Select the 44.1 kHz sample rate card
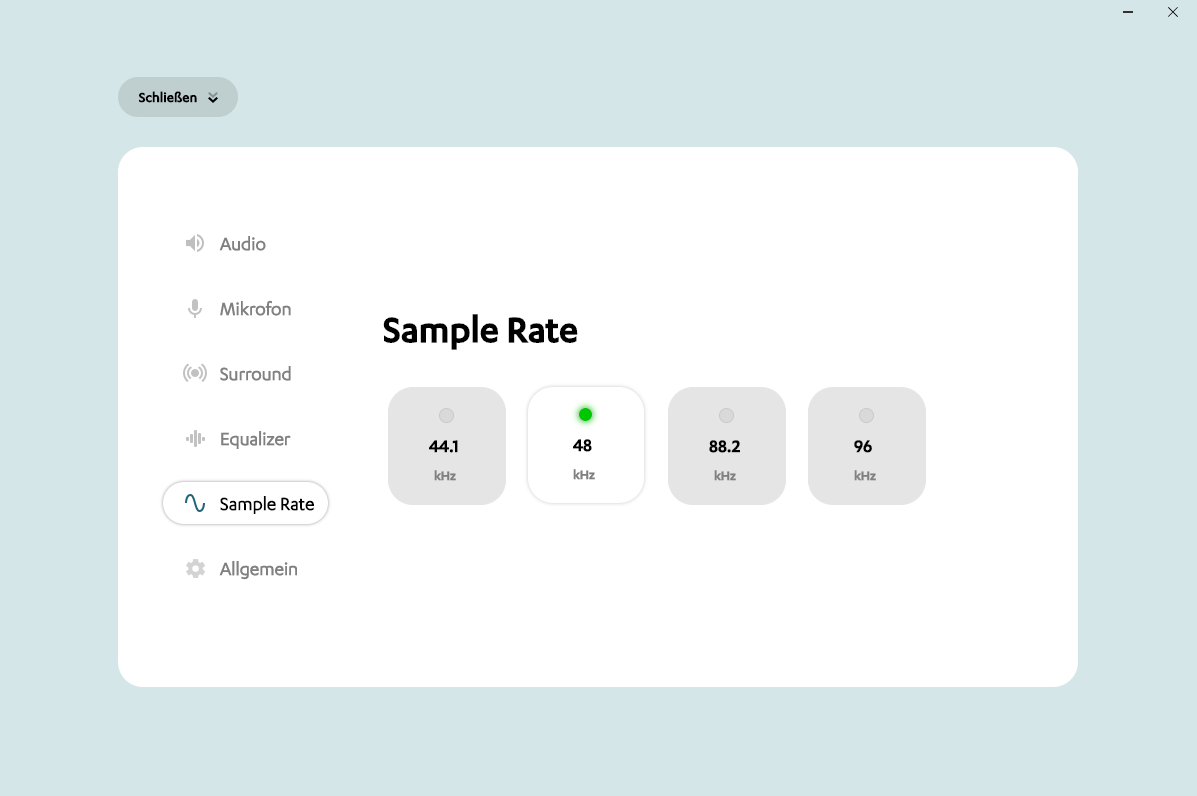Screen dimensions: 1197x796 447,446
